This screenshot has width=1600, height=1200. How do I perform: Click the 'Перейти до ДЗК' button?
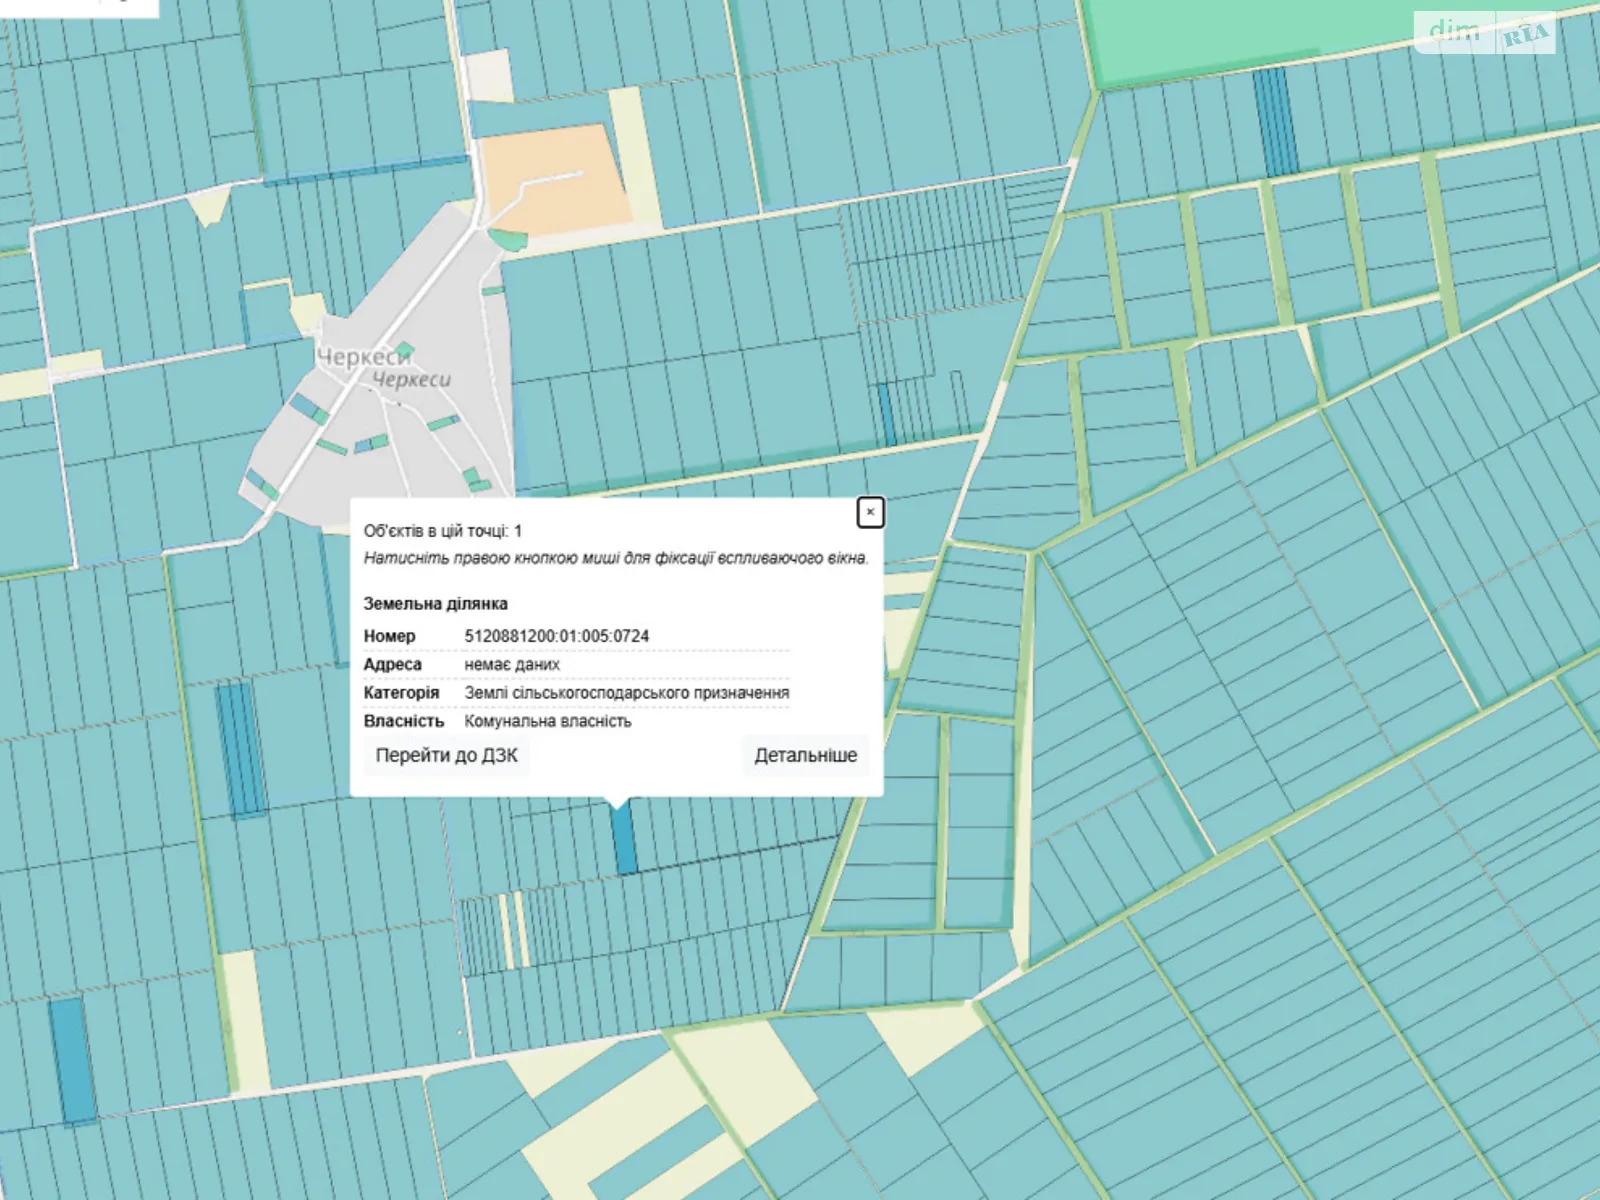click(x=446, y=755)
